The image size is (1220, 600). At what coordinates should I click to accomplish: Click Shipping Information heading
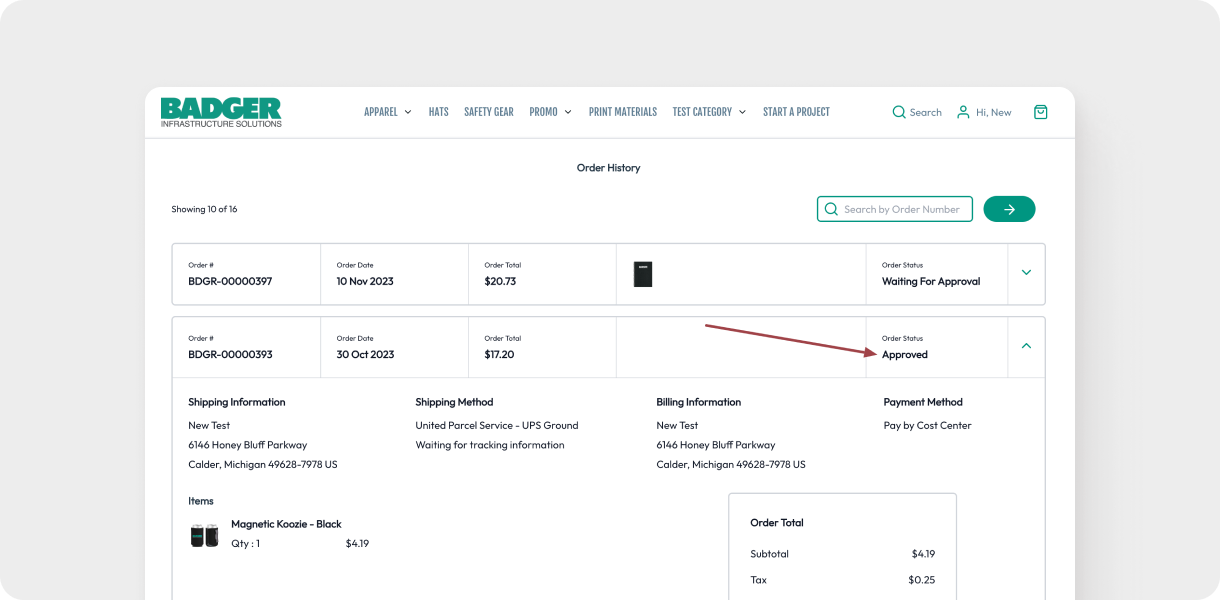[x=237, y=402]
